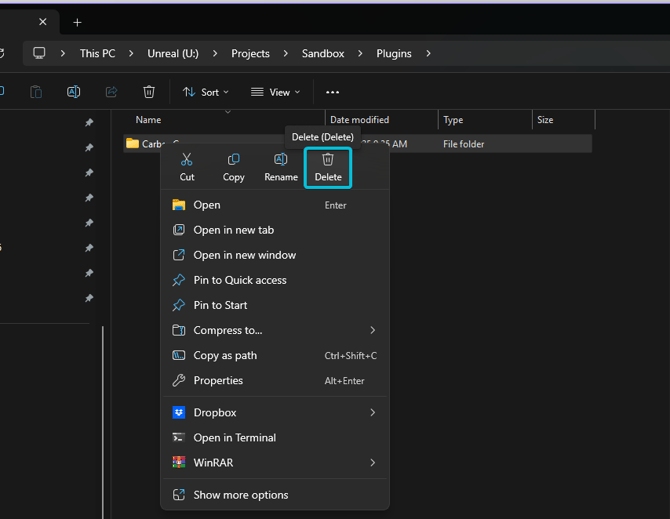Navigate to Sandbox breadcrumb

(x=323, y=53)
